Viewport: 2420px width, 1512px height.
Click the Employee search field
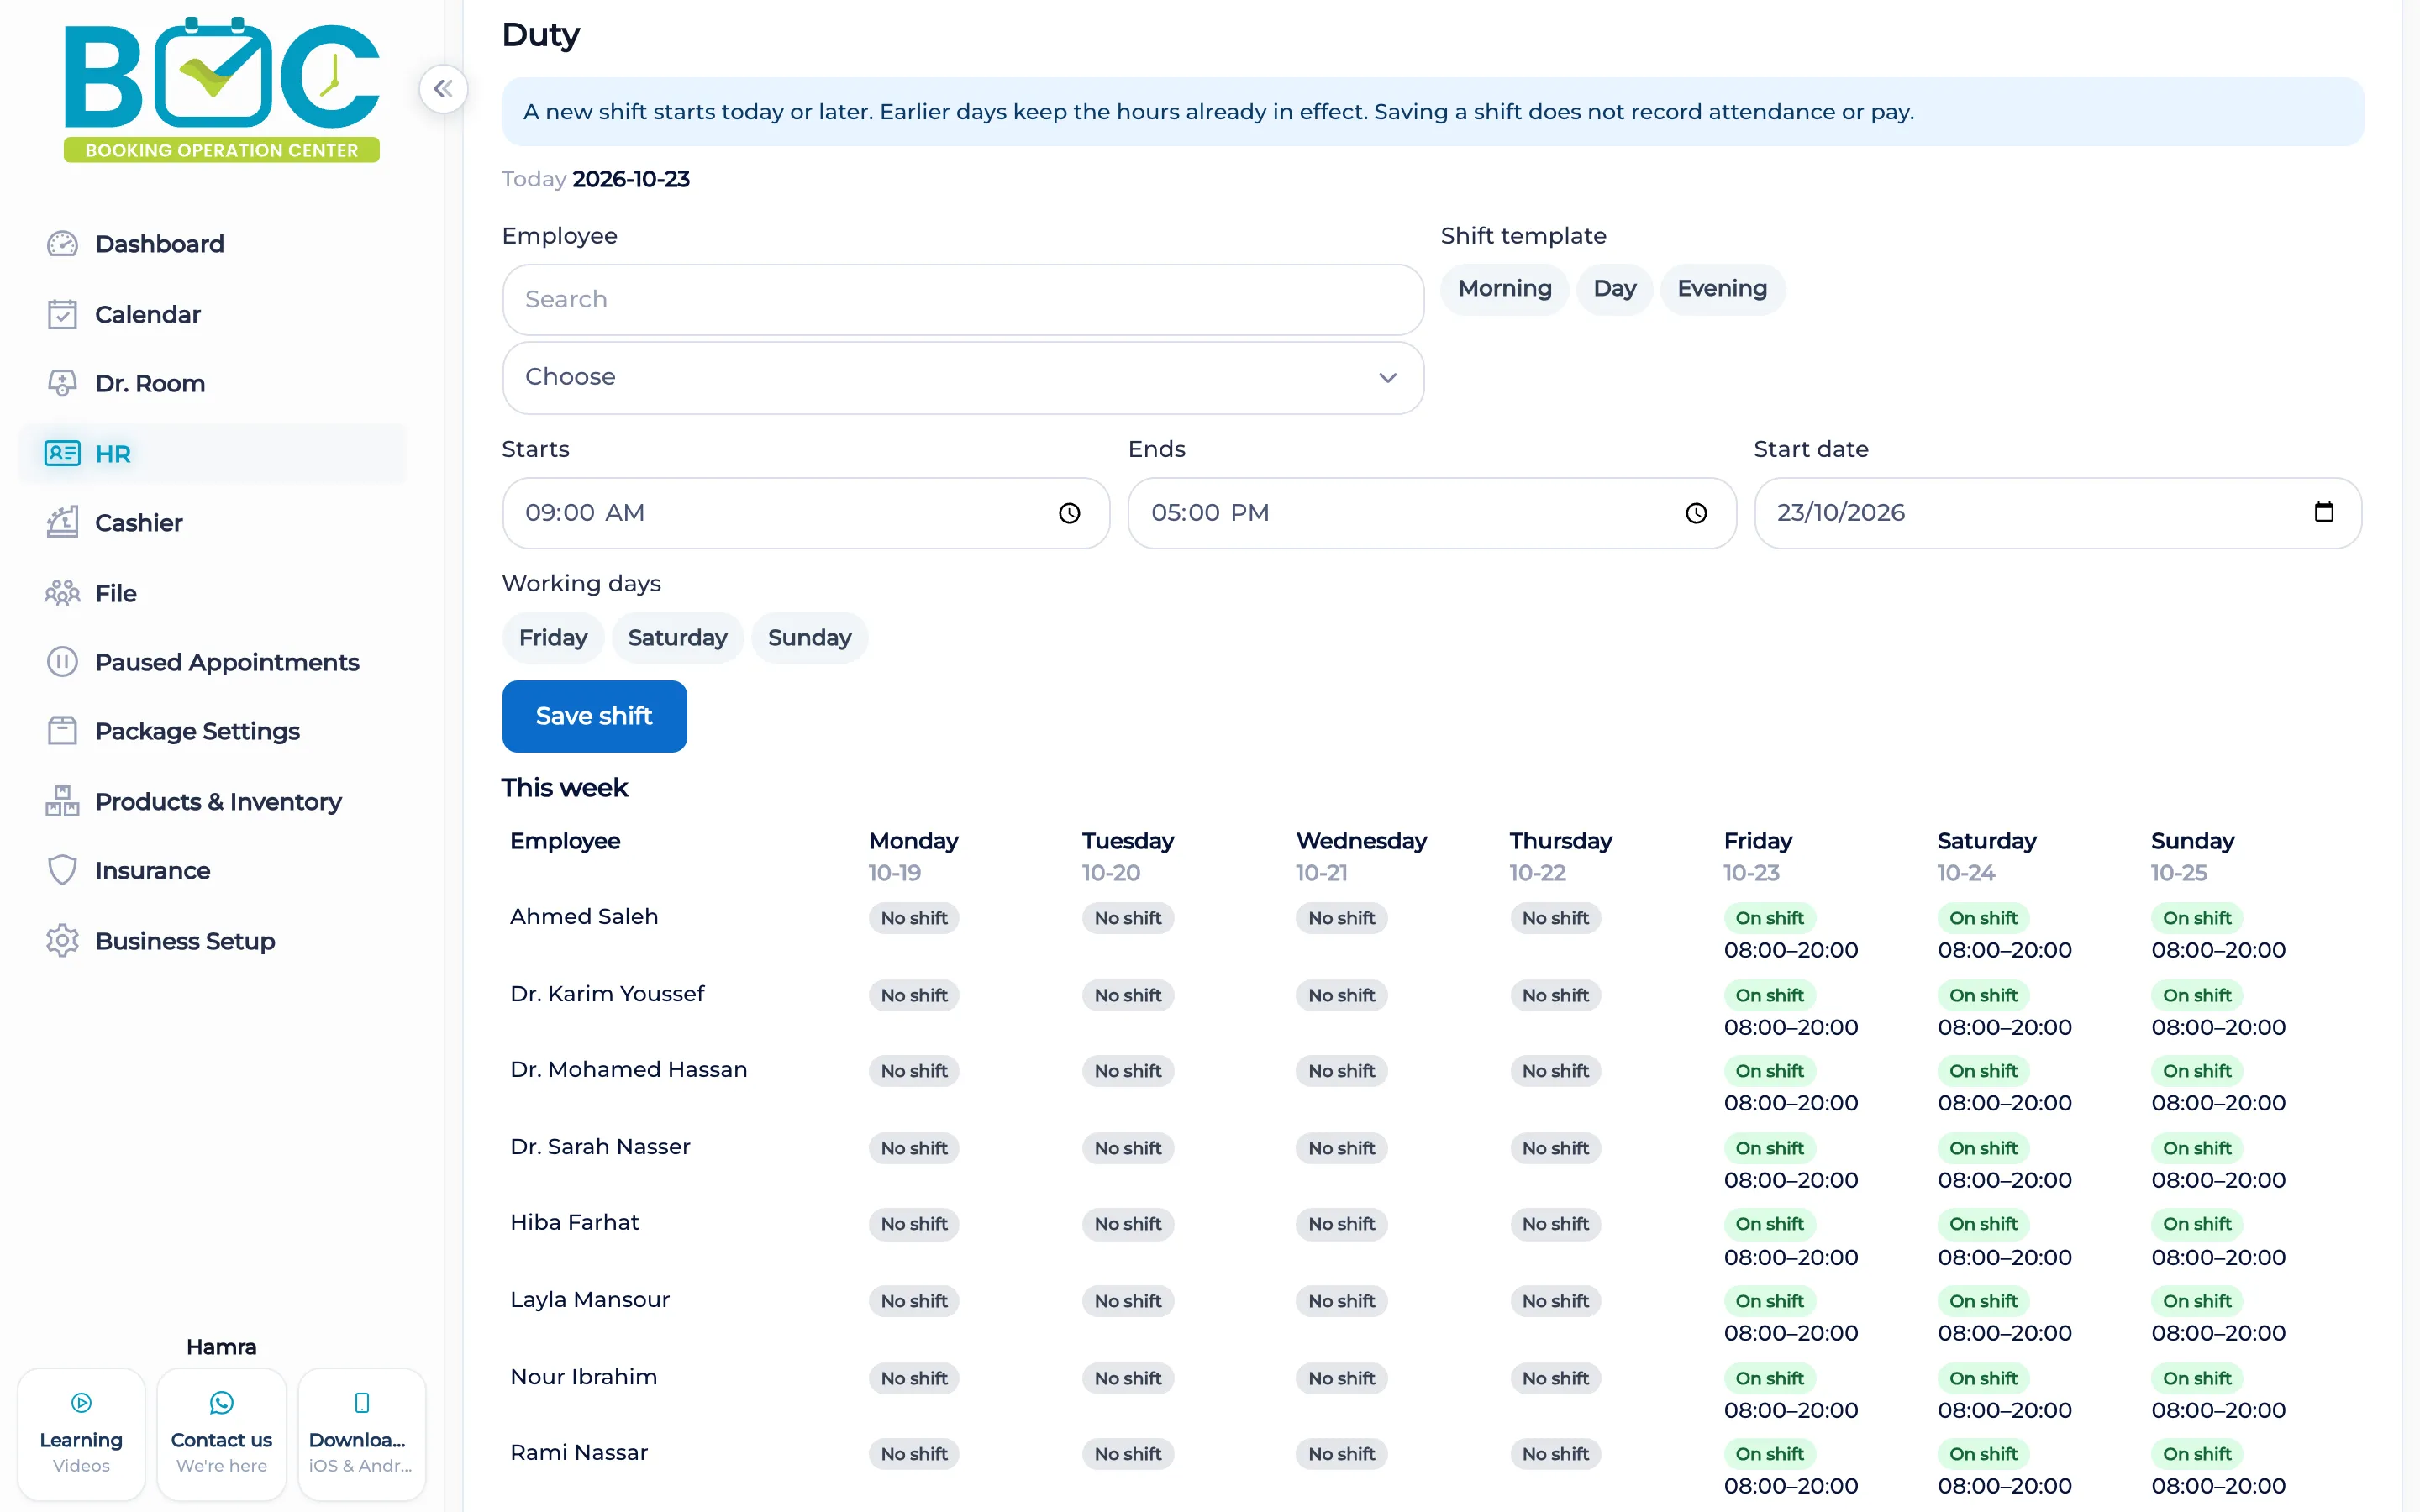click(963, 300)
